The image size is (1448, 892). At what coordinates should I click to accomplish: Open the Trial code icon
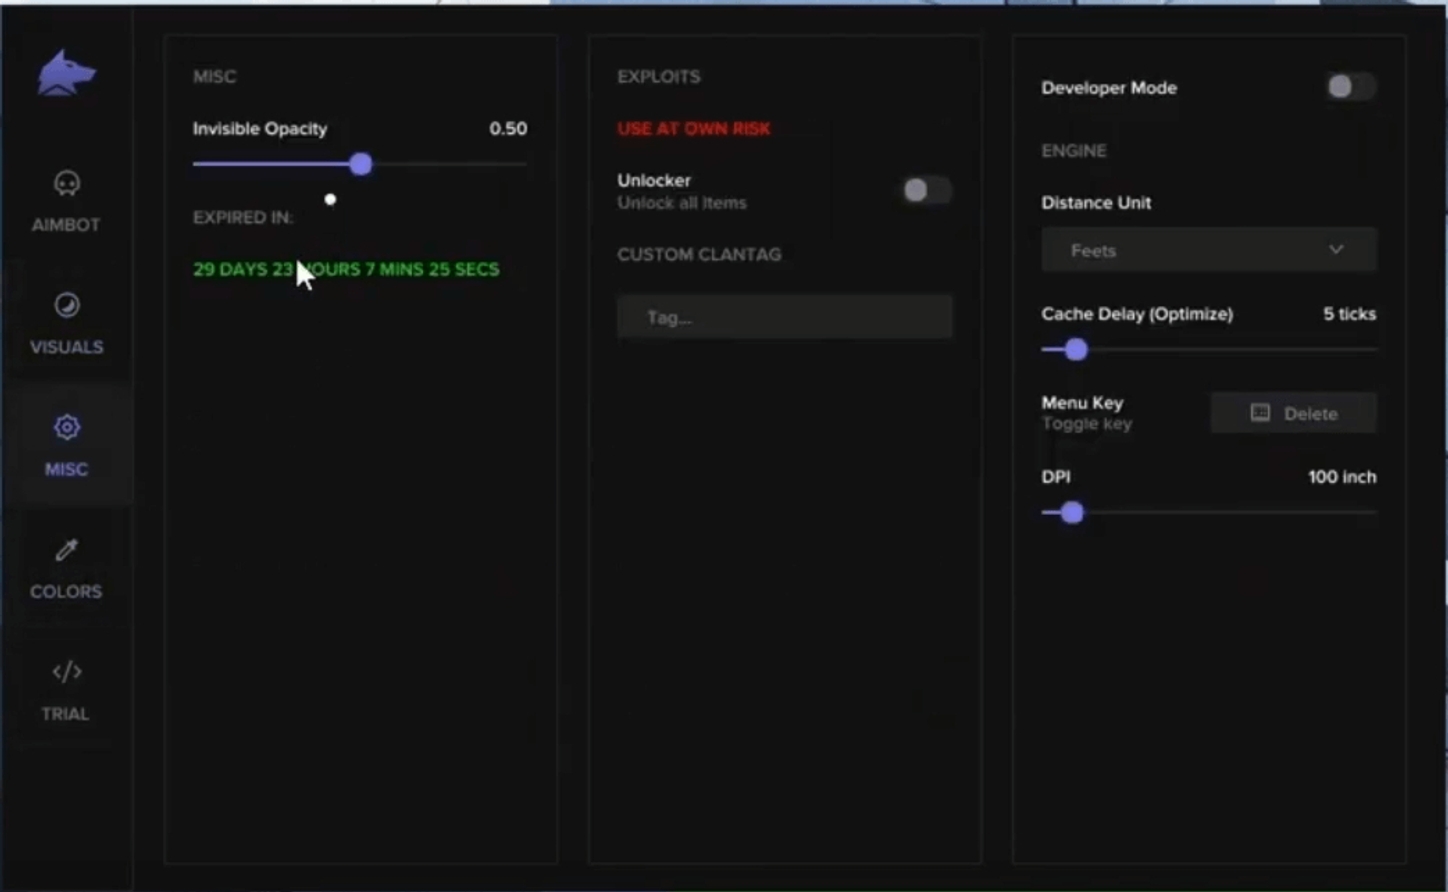pos(66,671)
